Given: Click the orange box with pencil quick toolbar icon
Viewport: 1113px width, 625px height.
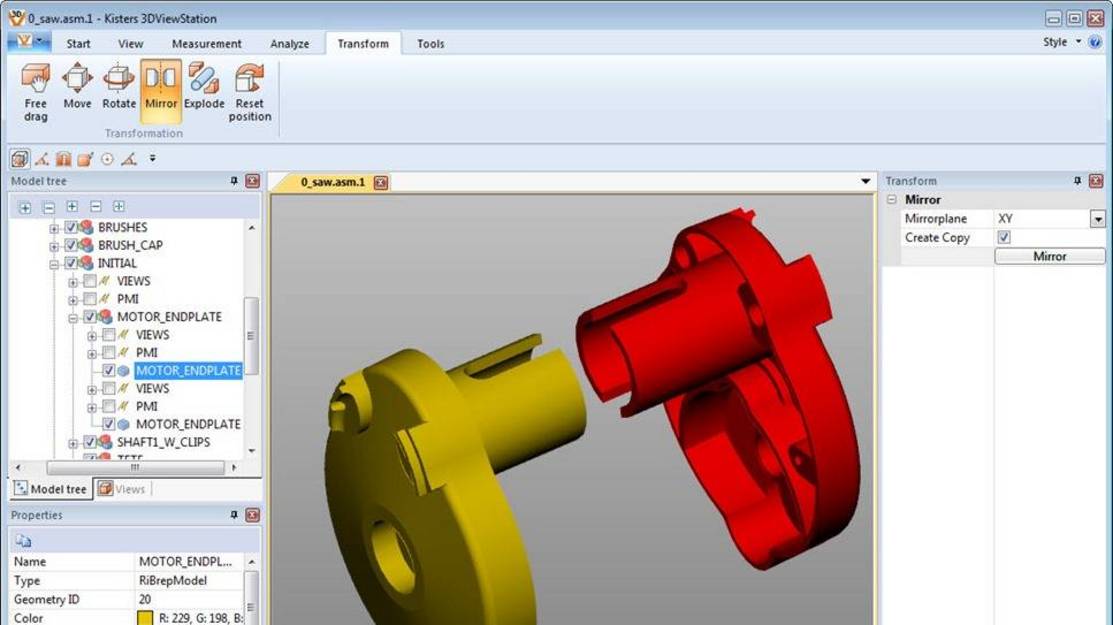Looking at the screenshot, I should pyautogui.click(x=85, y=159).
